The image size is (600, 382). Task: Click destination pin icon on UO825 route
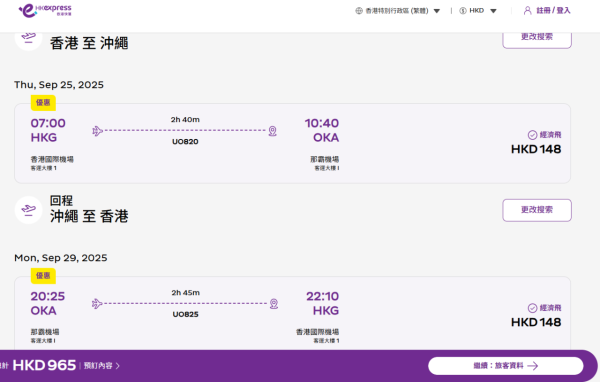(x=274, y=304)
